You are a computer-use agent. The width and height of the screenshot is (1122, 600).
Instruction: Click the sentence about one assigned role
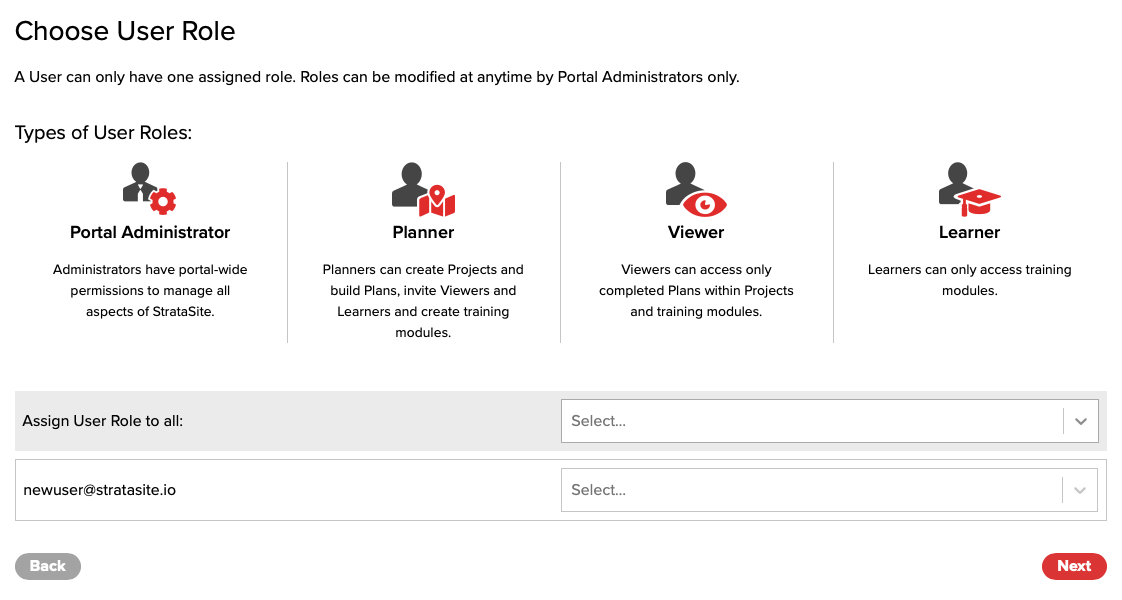point(377,77)
